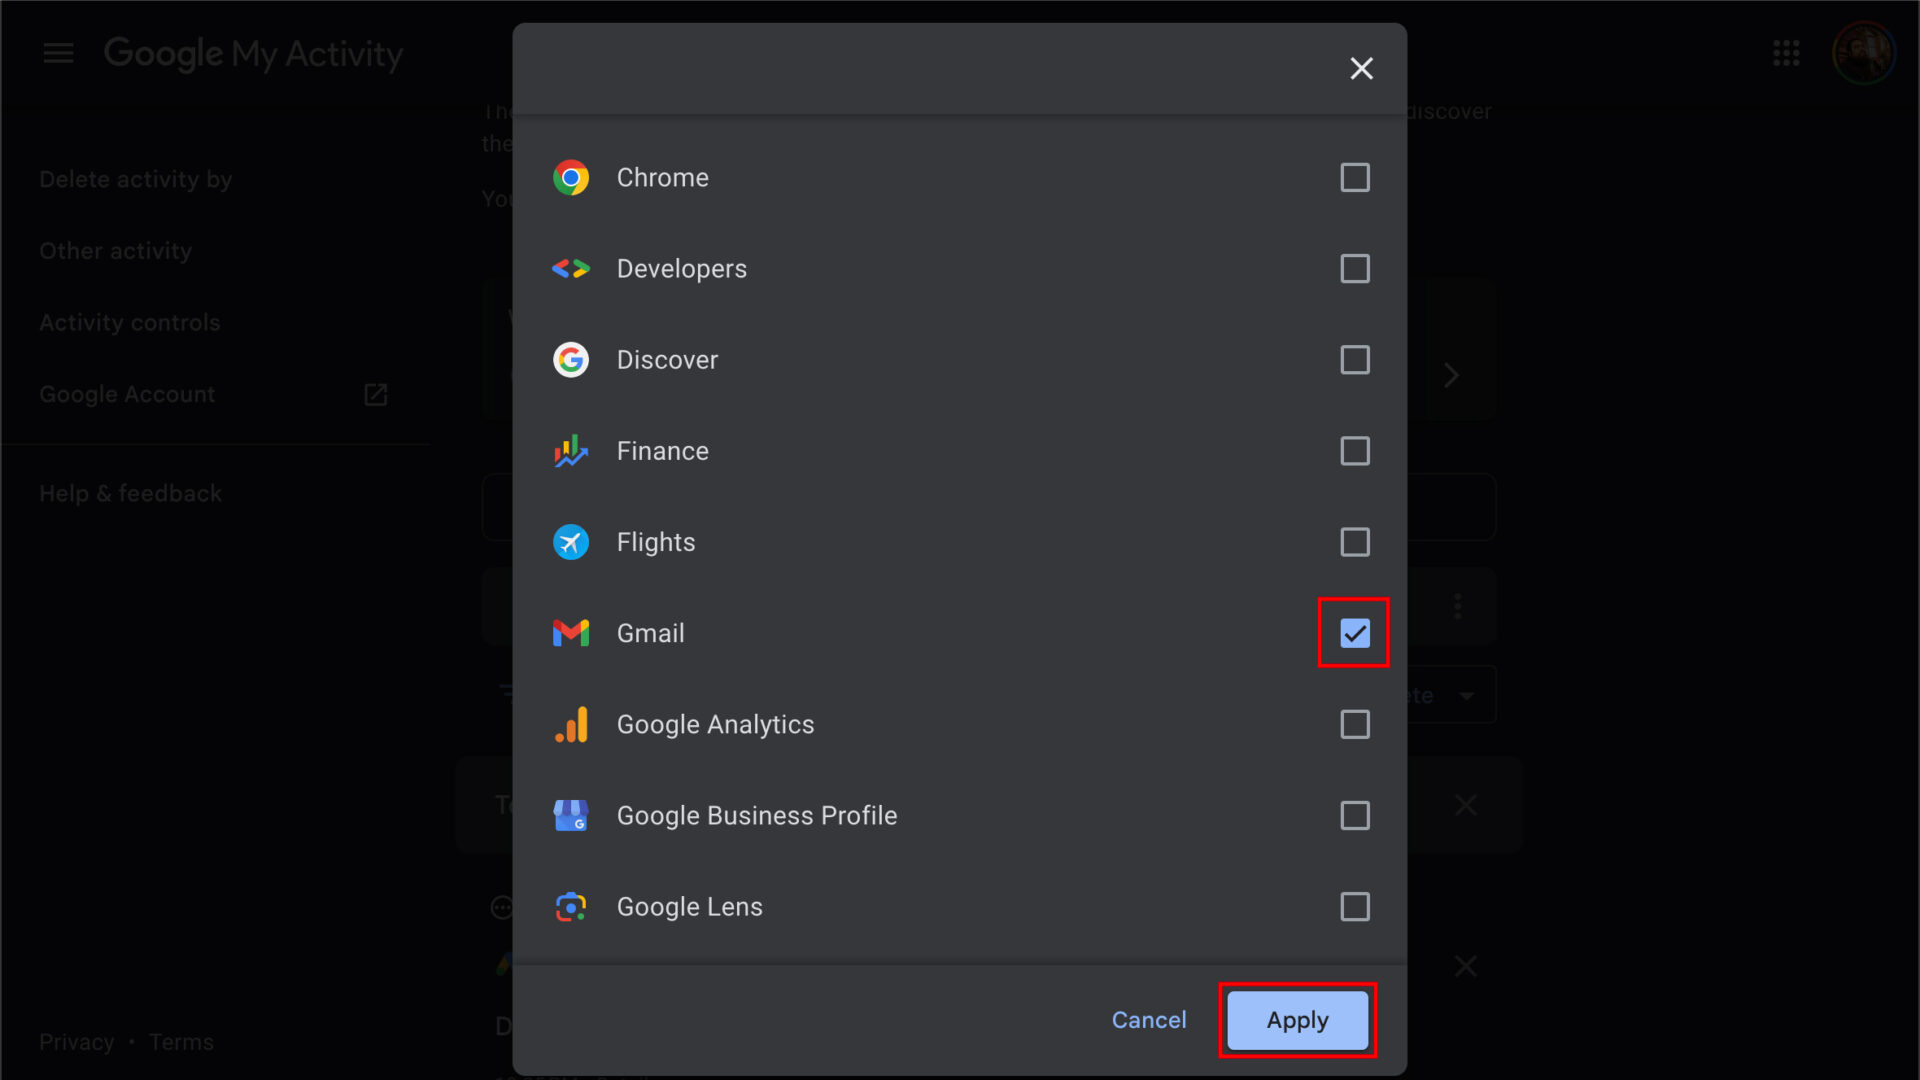The width and height of the screenshot is (1920, 1080).
Task: Enable the Flights checkbox
Action: point(1354,542)
